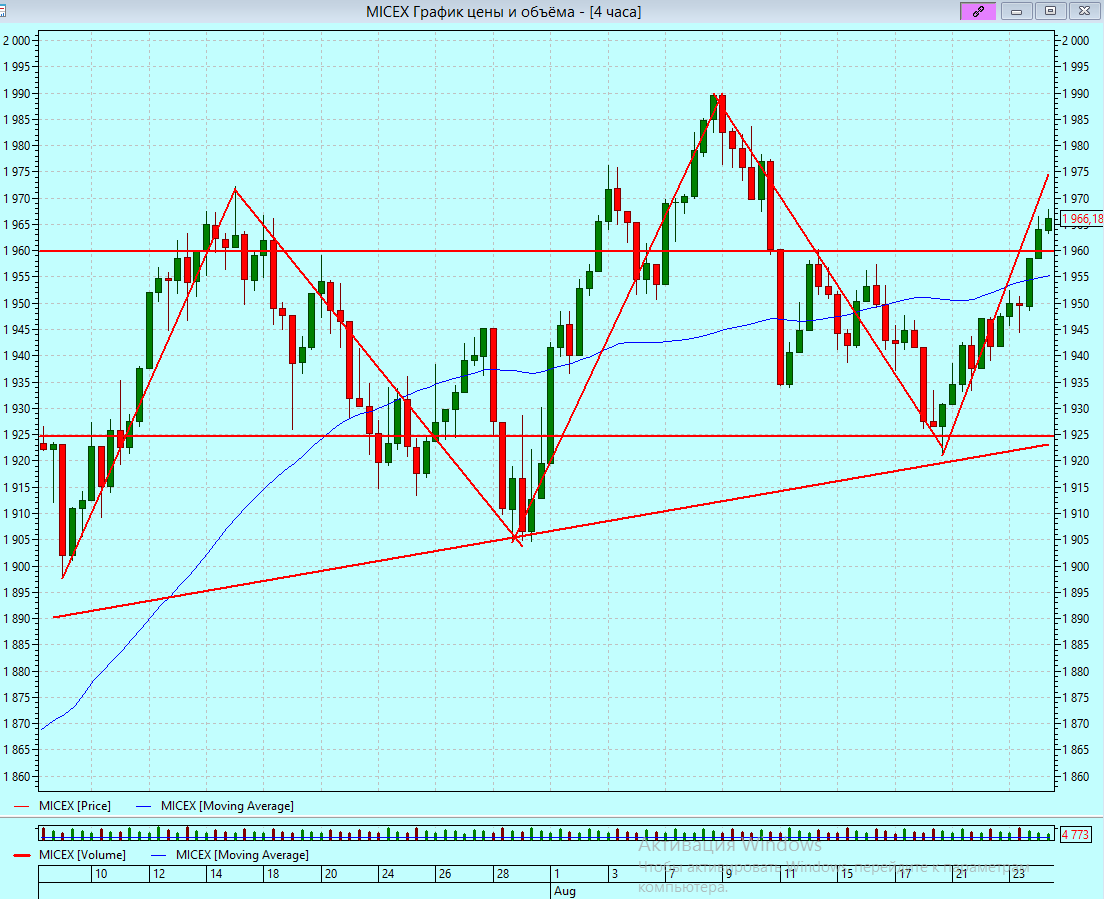Click date label 28 on time axis
1104x899 pixels.
[x=503, y=874]
